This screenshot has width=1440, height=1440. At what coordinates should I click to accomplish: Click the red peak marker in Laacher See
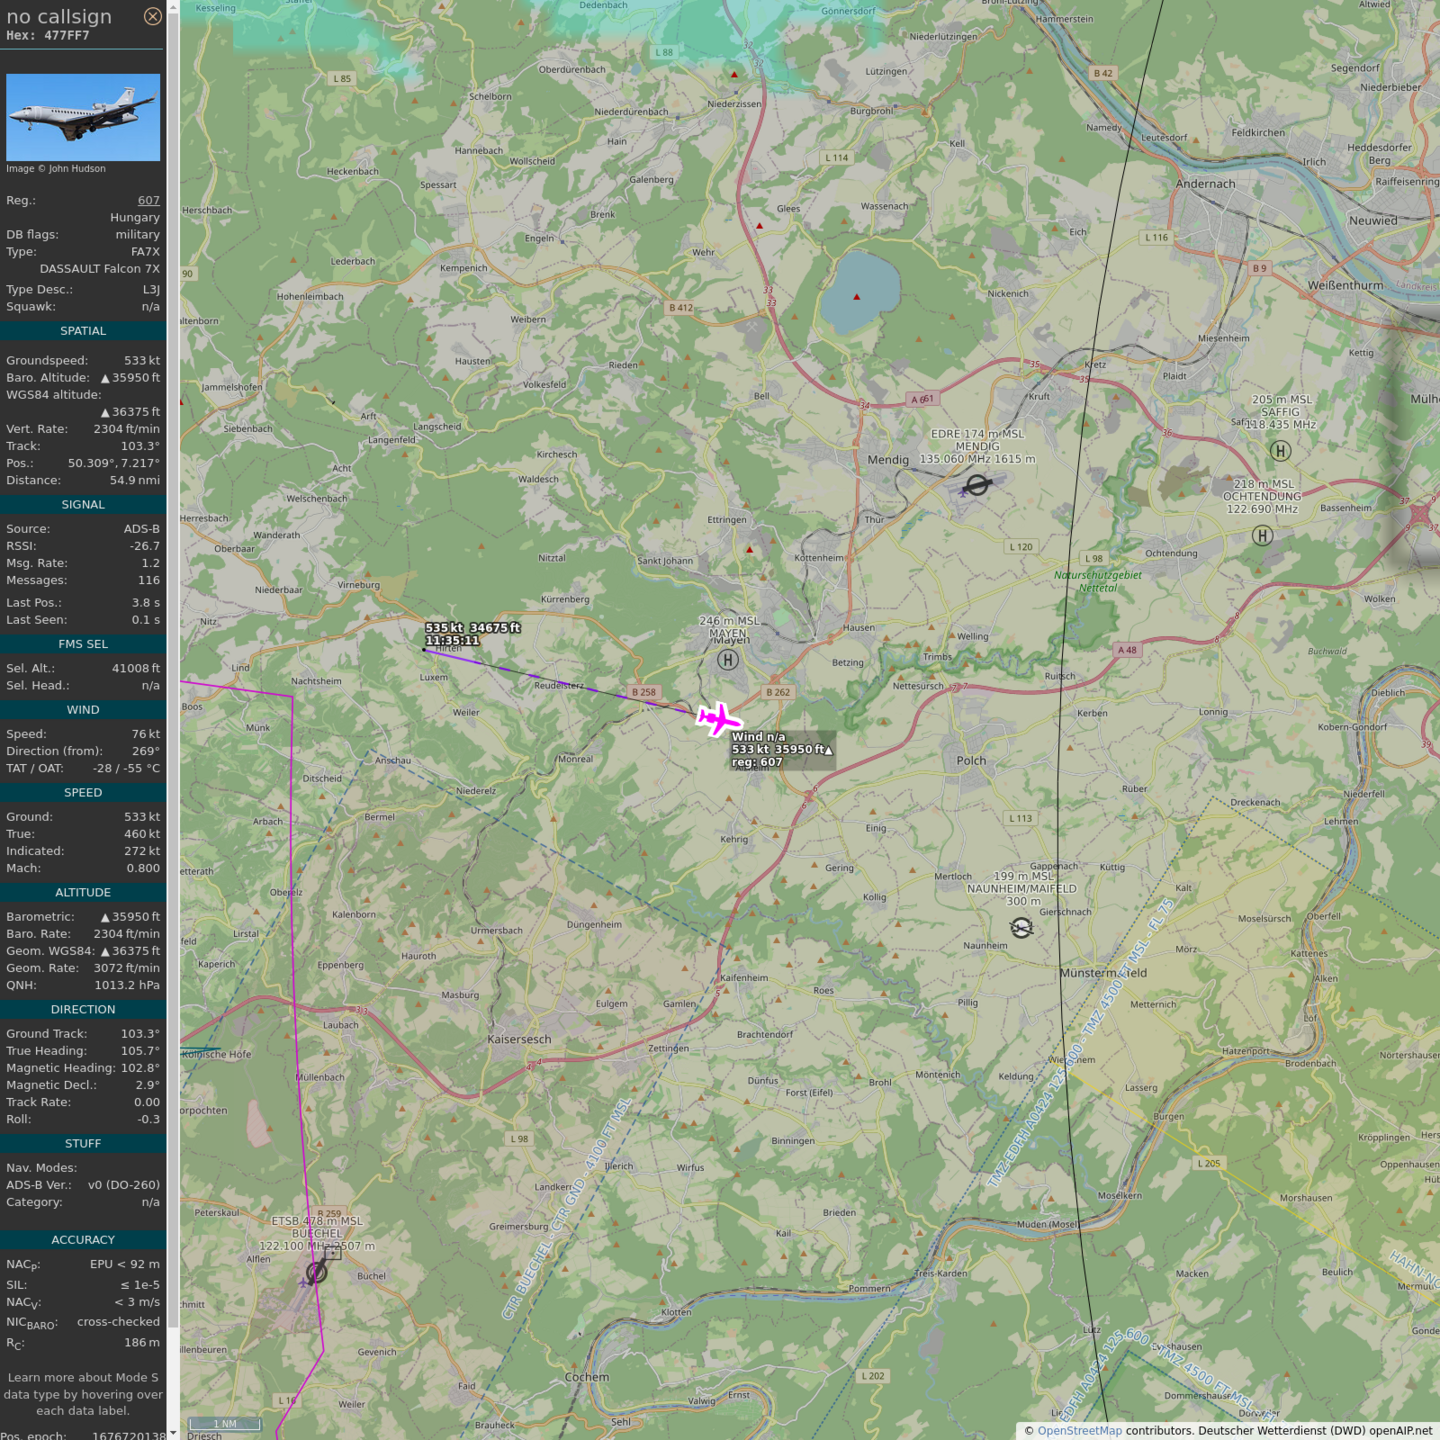(856, 297)
